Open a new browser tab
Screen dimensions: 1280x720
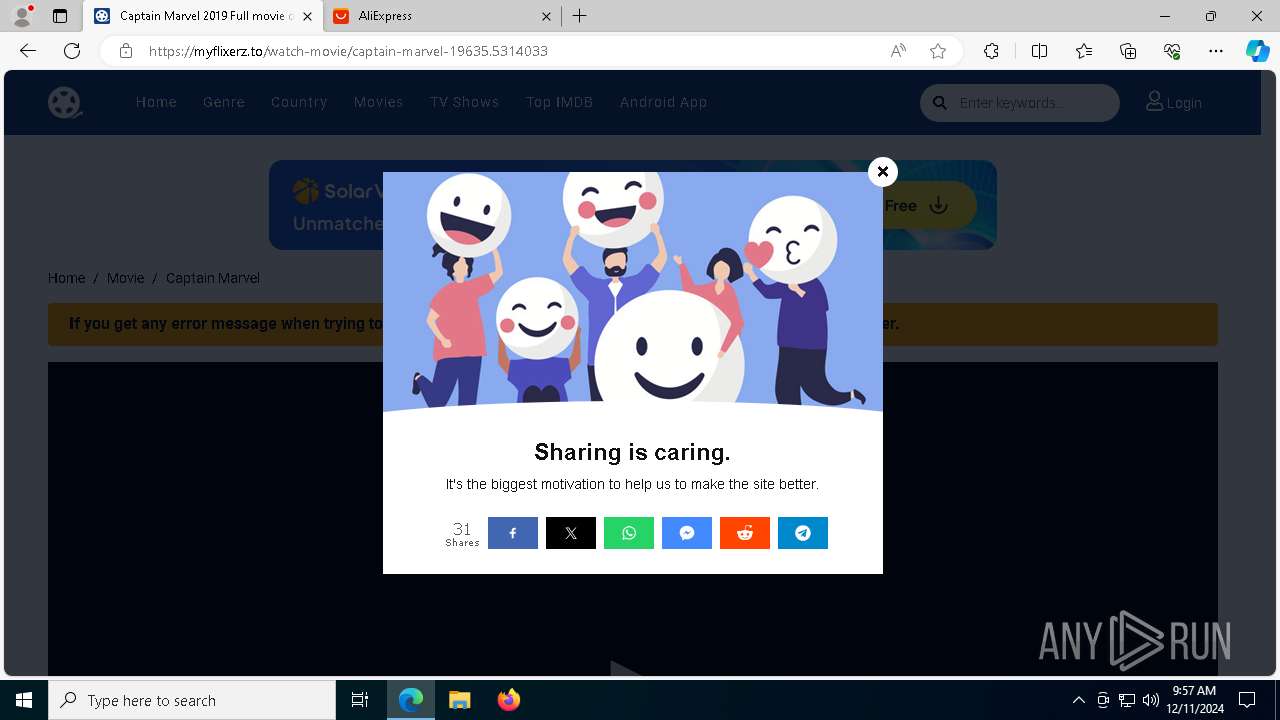pos(580,16)
